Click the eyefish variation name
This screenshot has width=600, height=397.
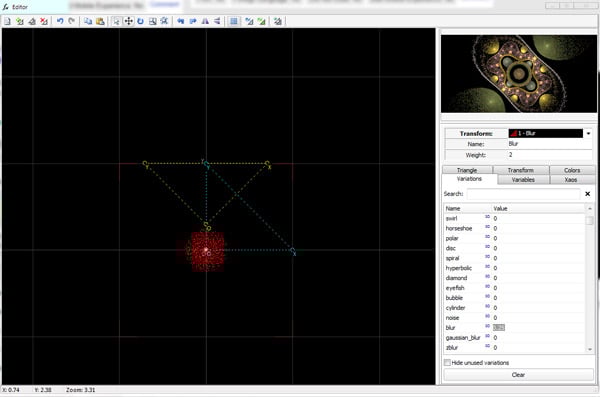coord(455,288)
